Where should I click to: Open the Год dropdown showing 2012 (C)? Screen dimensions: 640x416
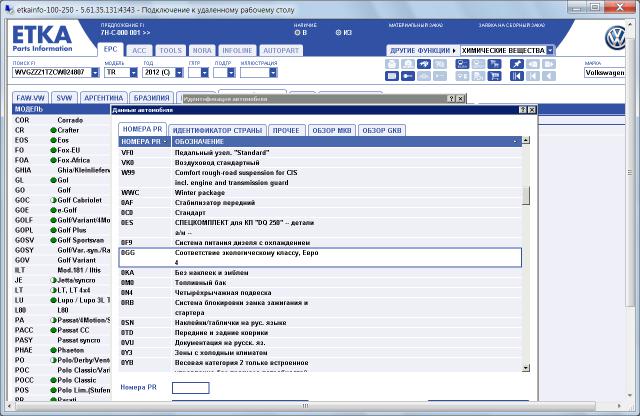(x=179, y=73)
